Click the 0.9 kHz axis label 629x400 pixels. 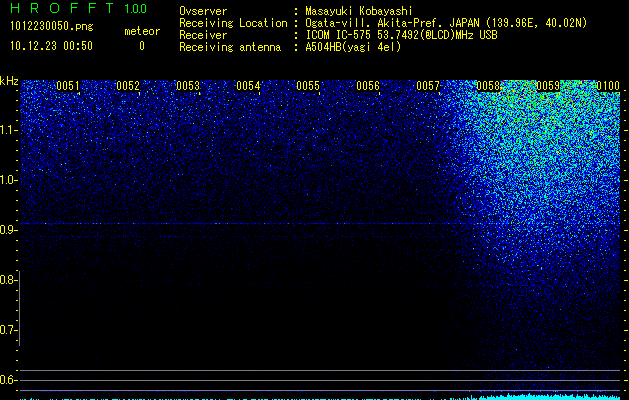(x=8, y=230)
